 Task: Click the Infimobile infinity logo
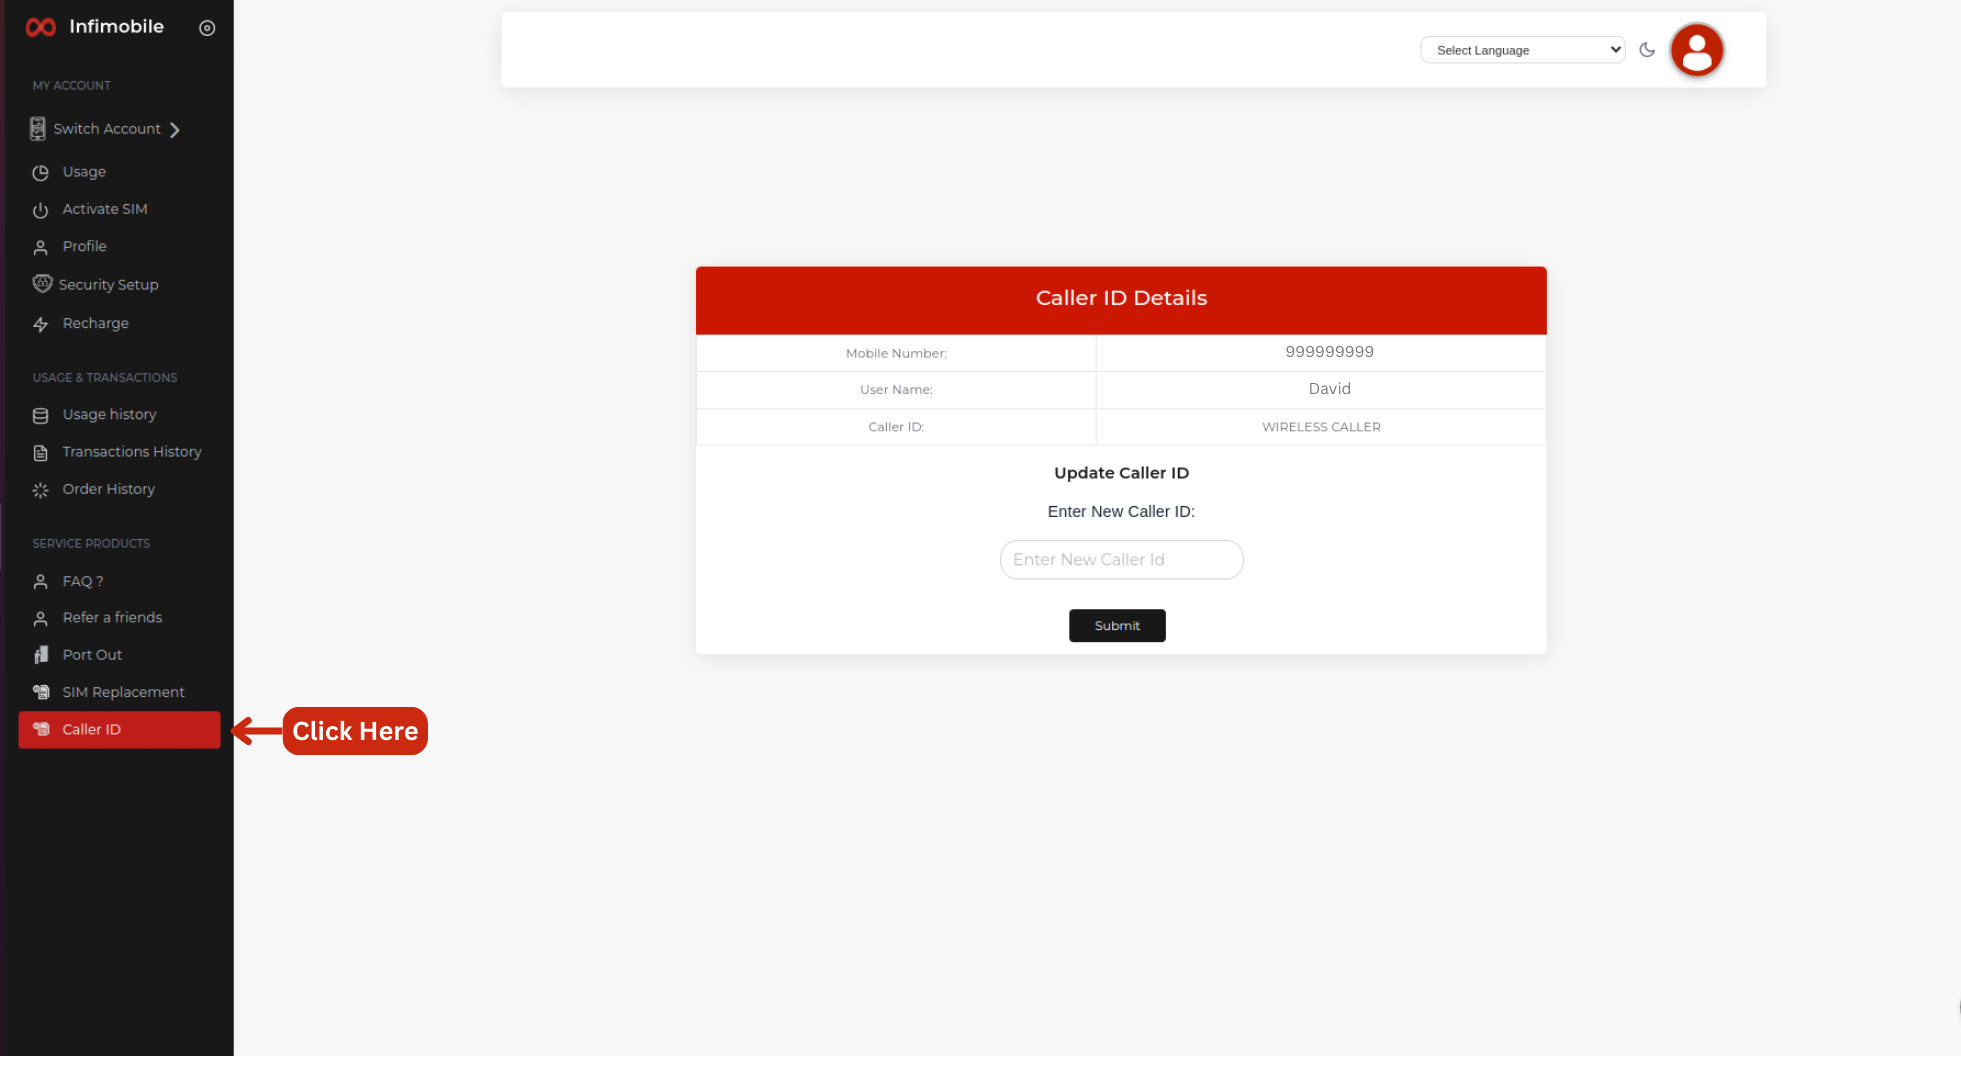pyautogui.click(x=41, y=27)
